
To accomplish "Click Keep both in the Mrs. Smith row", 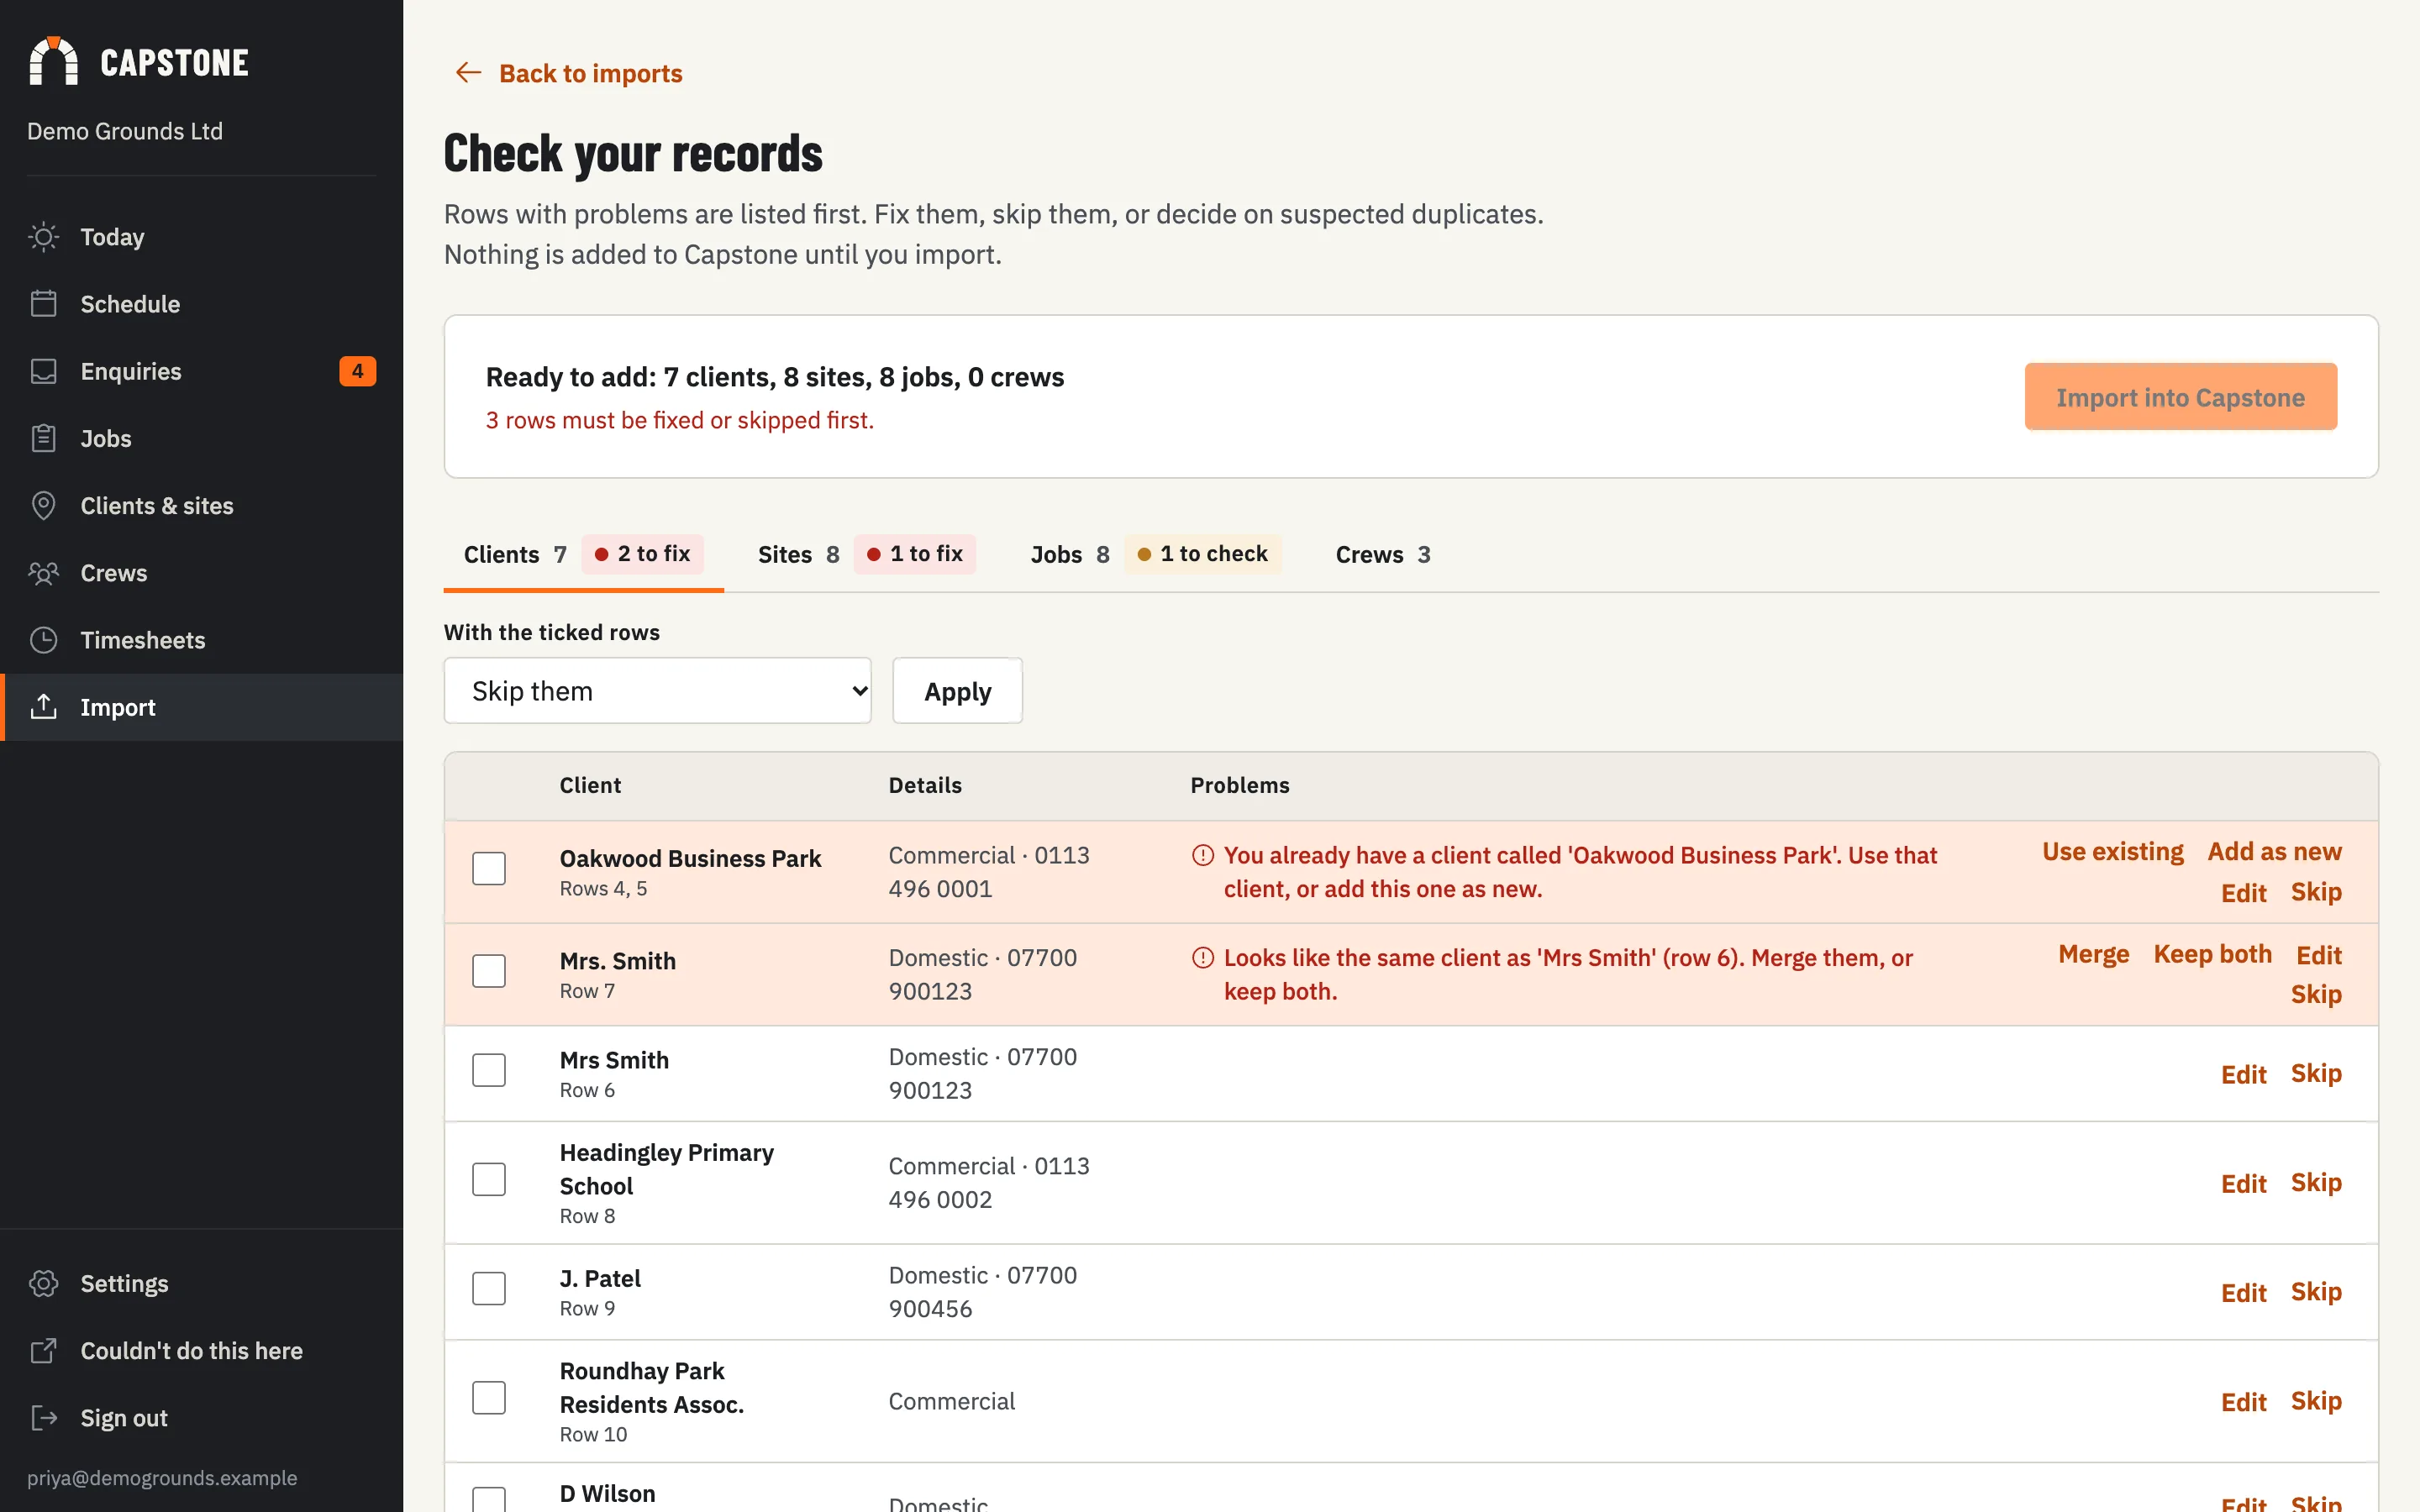I will tap(2212, 955).
